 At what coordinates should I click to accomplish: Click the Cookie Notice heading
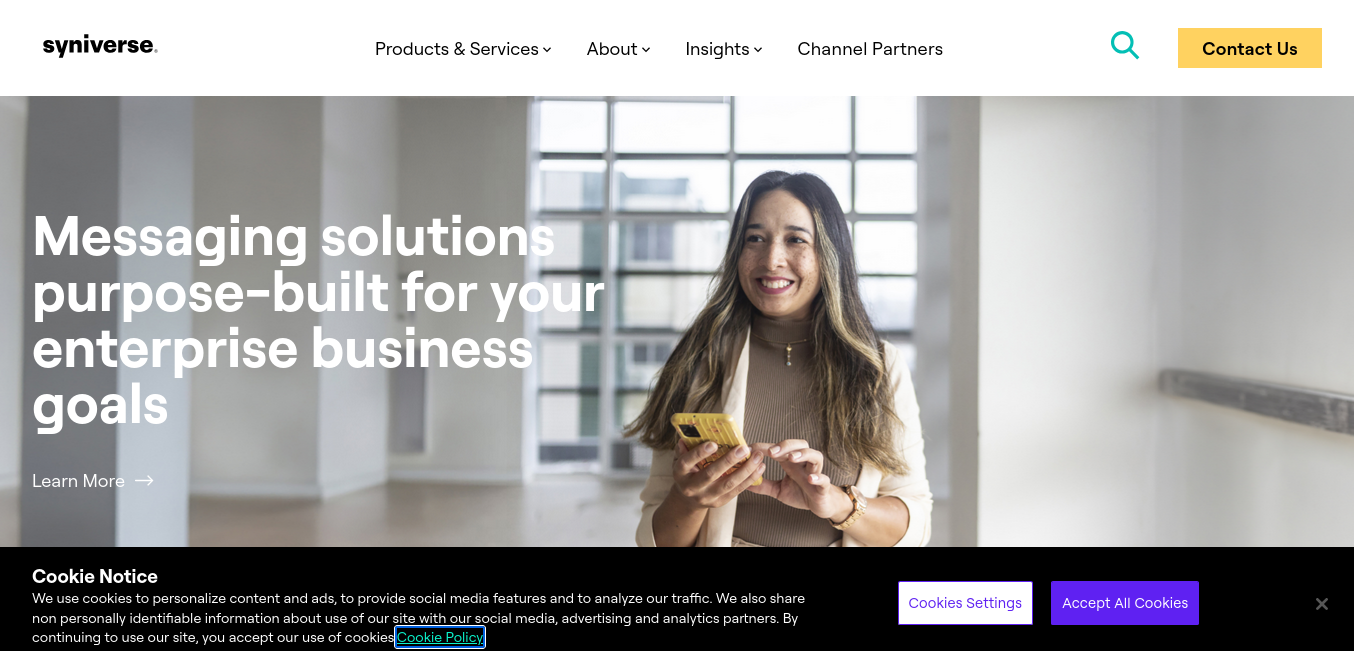click(95, 576)
